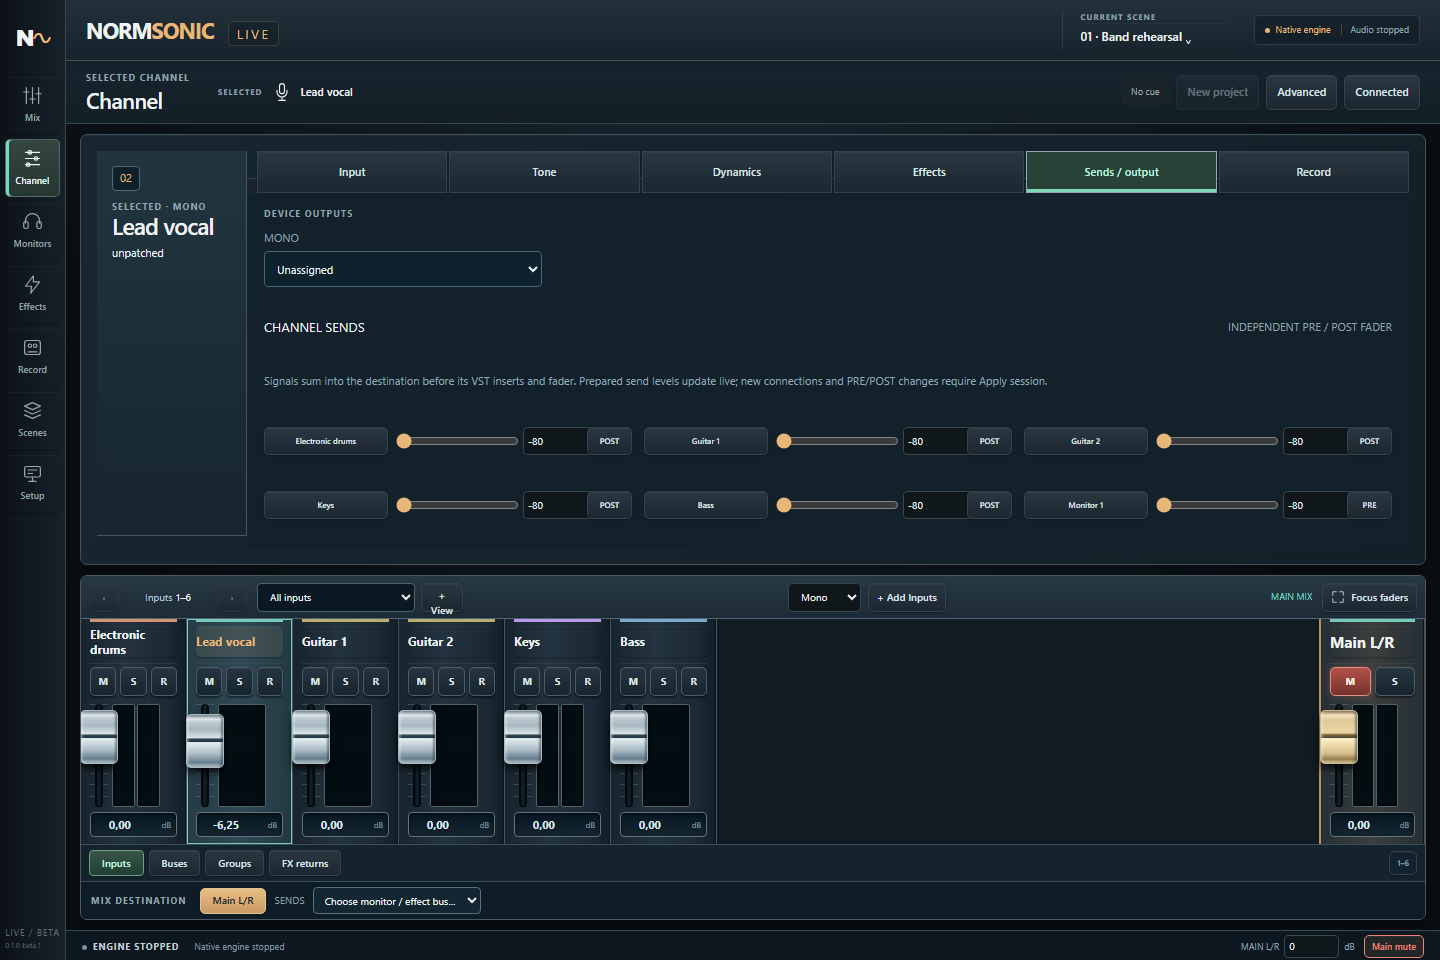Open the Mono input type dropdown
1440x960 pixels.
824,597
